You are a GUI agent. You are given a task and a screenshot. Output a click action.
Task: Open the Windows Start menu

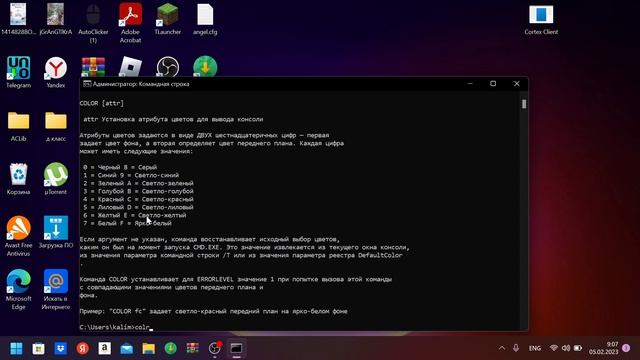[x=16, y=348]
